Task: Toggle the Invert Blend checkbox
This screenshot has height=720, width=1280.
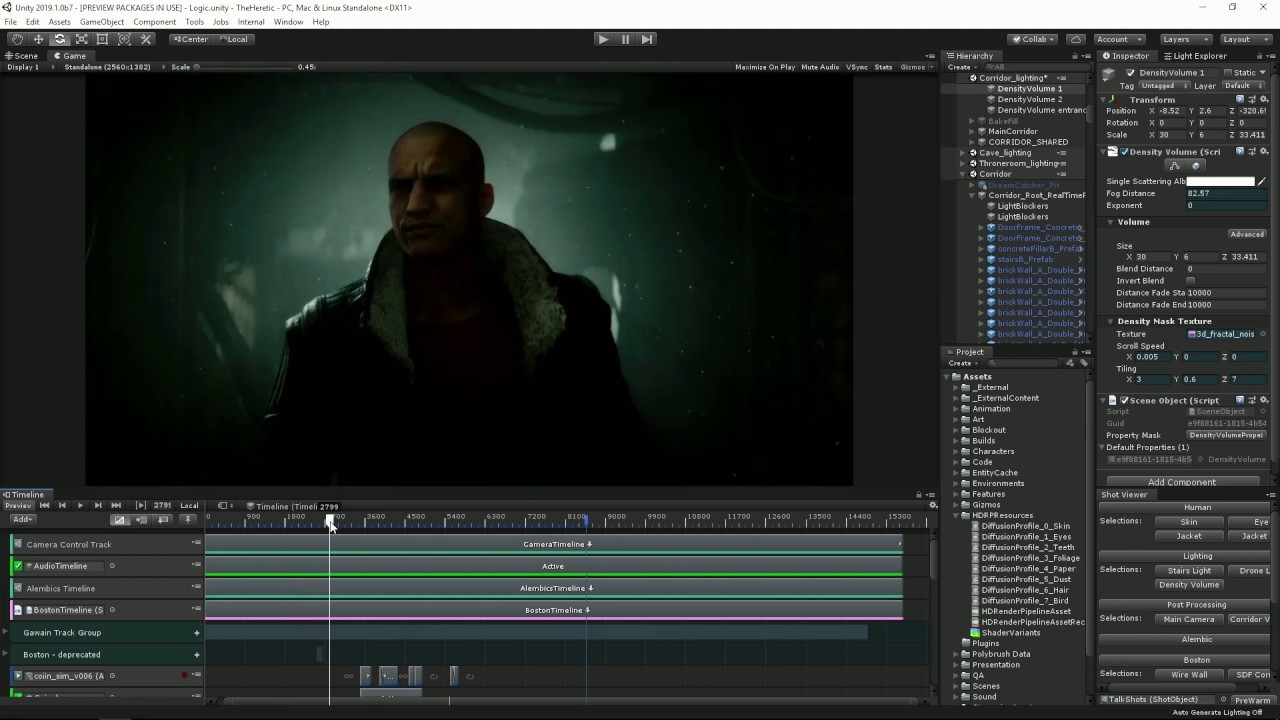Action: [x=1190, y=281]
